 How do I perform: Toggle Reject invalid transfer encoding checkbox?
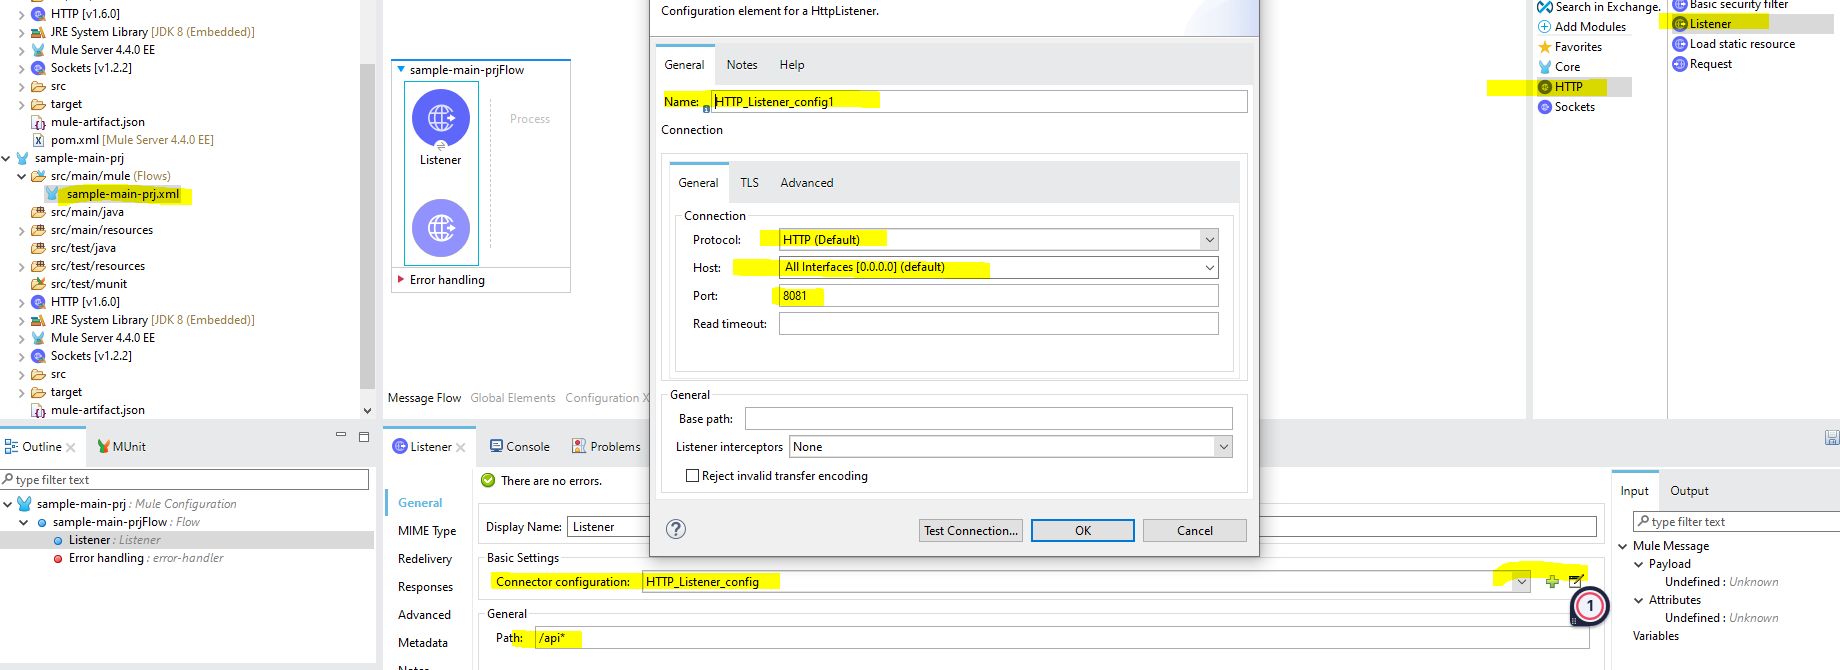pyautogui.click(x=692, y=476)
